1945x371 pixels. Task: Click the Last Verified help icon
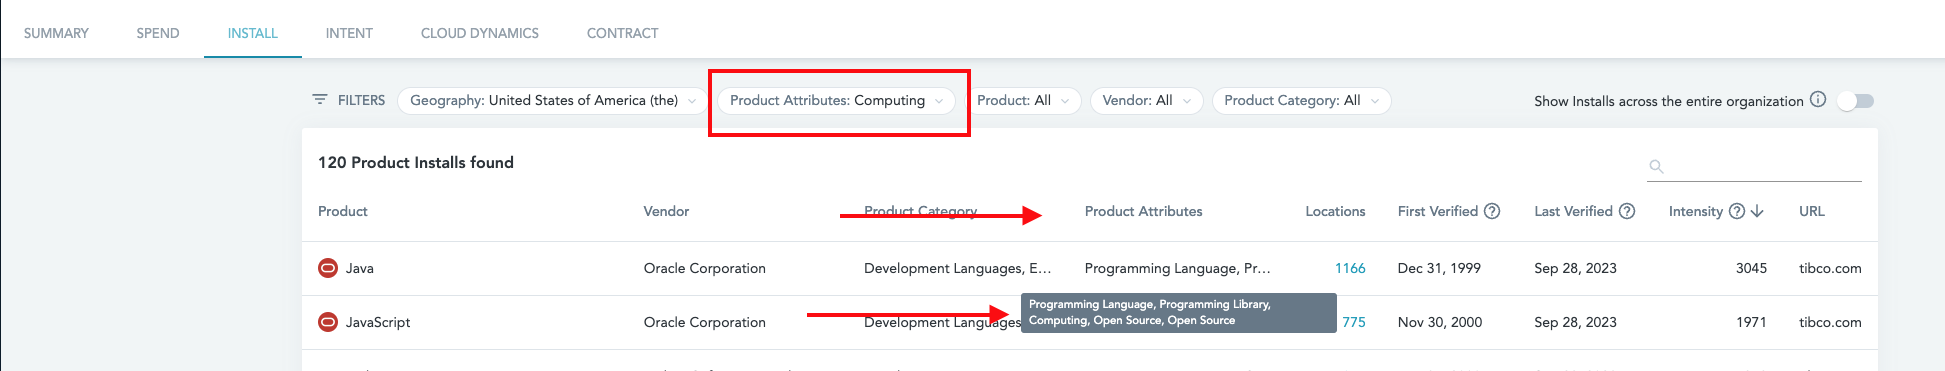click(x=1627, y=211)
